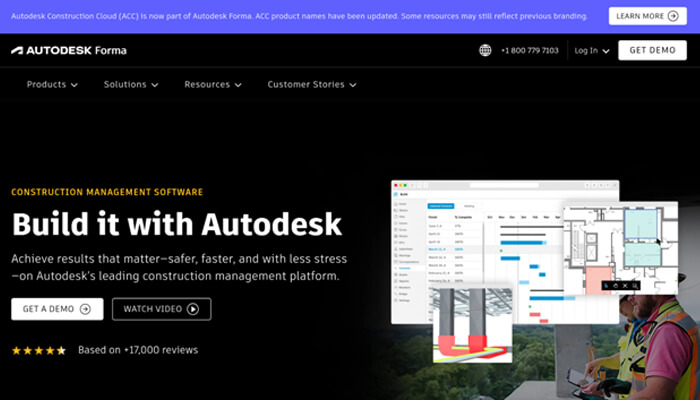This screenshot has height=400, width=700.
Task: Click the 'Based on +17,000 reviews' text
Action: (138, 350)
